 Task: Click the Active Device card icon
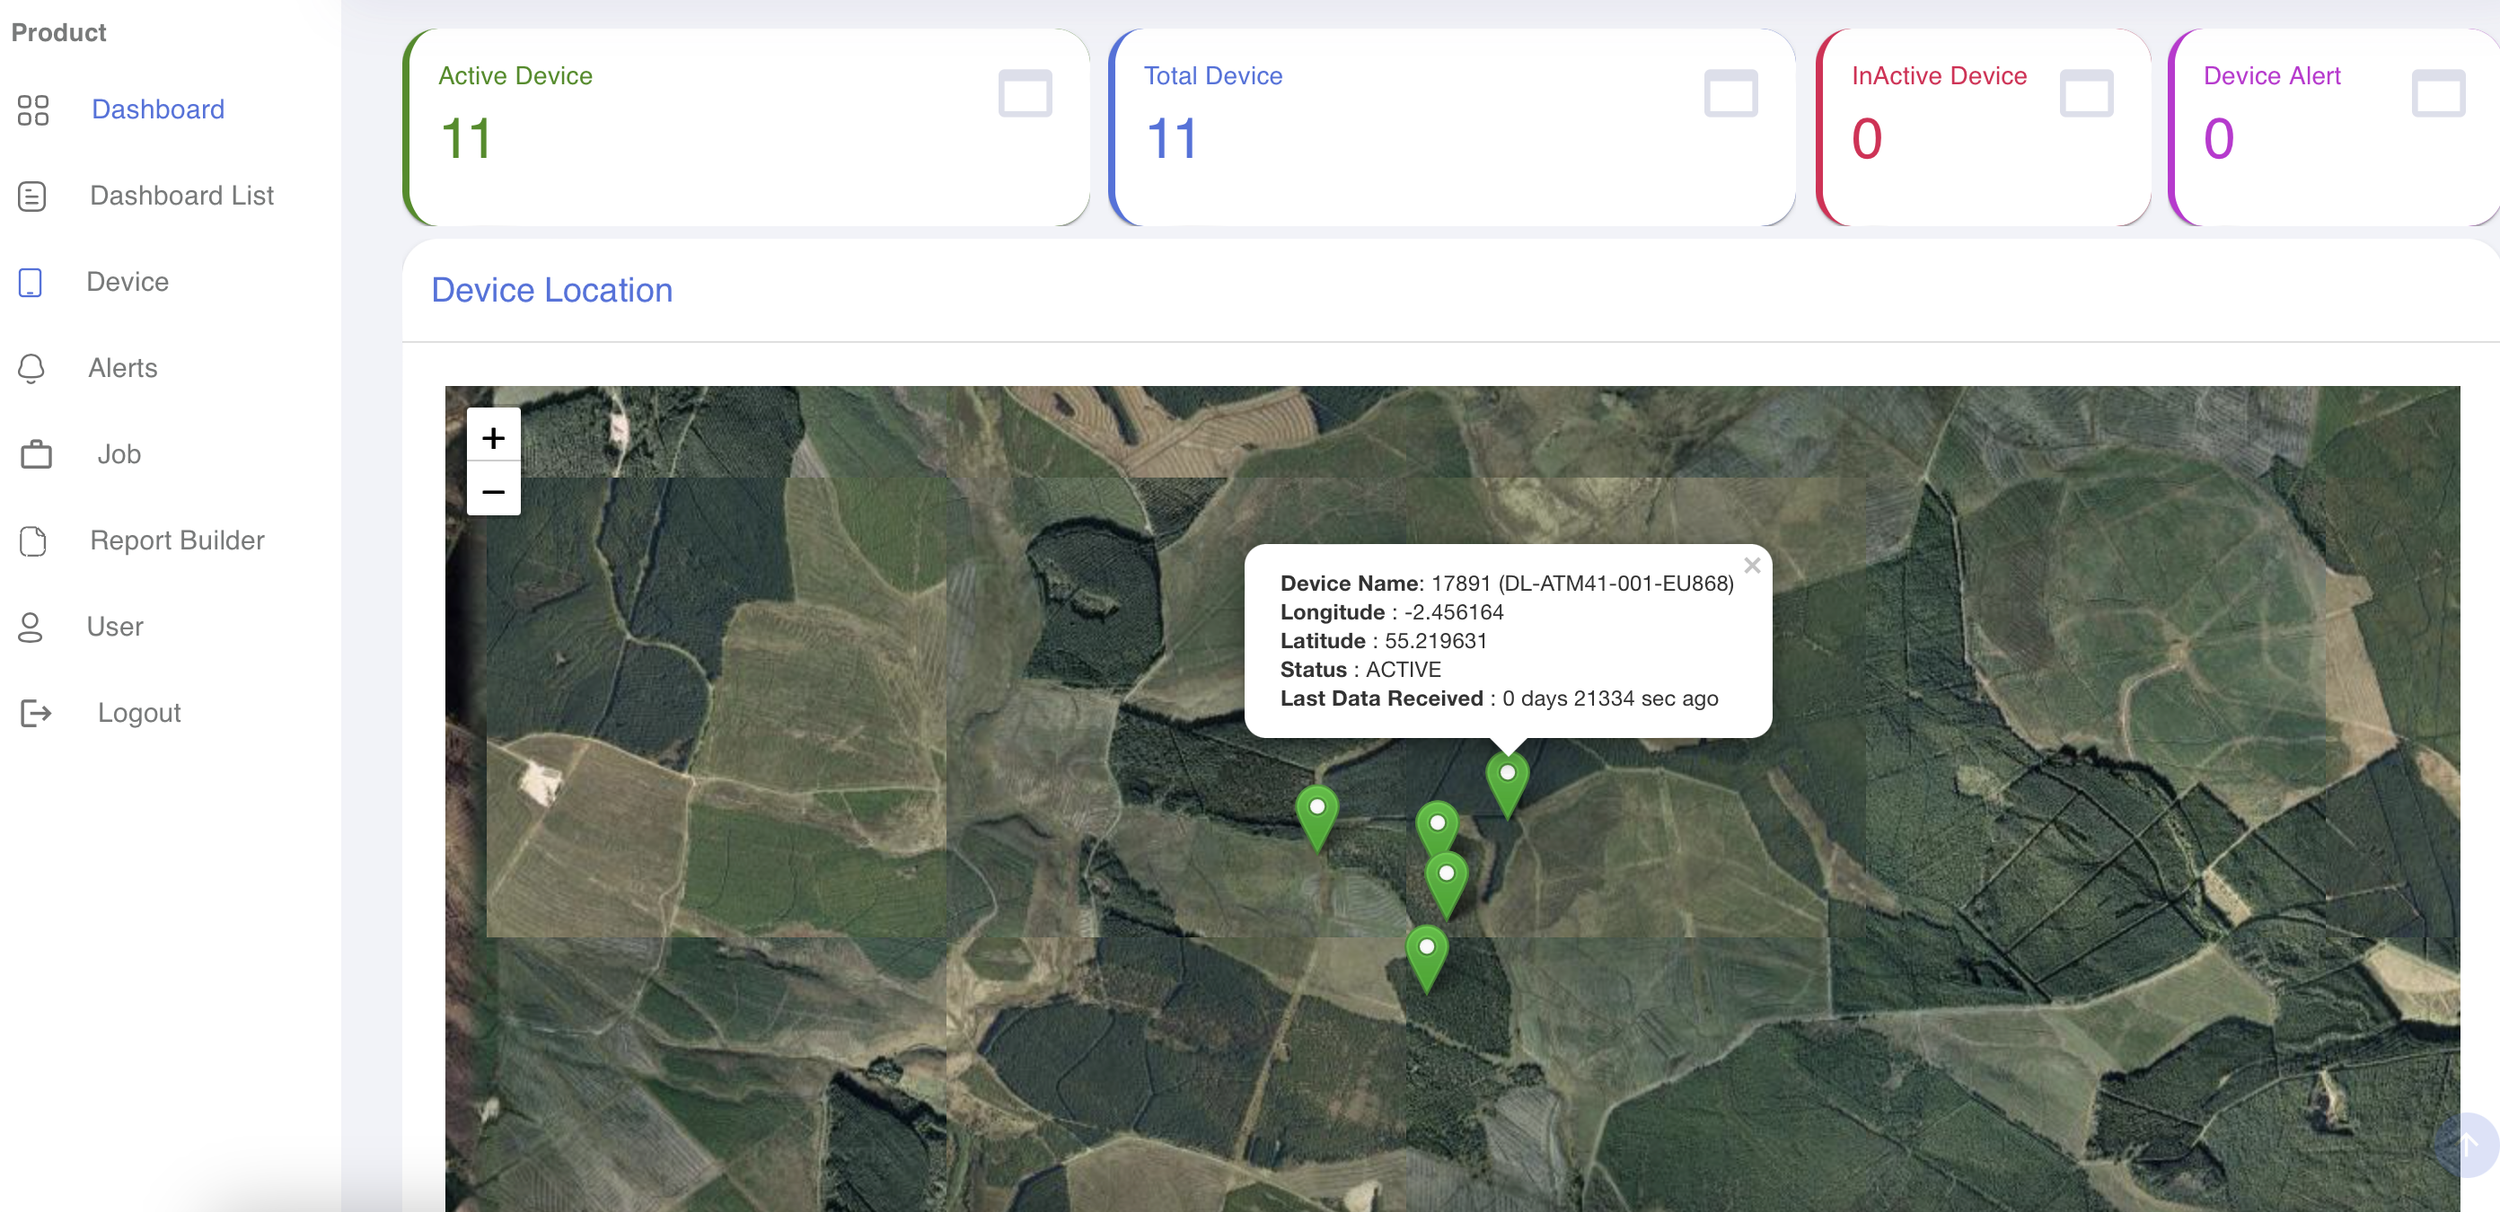tap(1025, 94)
